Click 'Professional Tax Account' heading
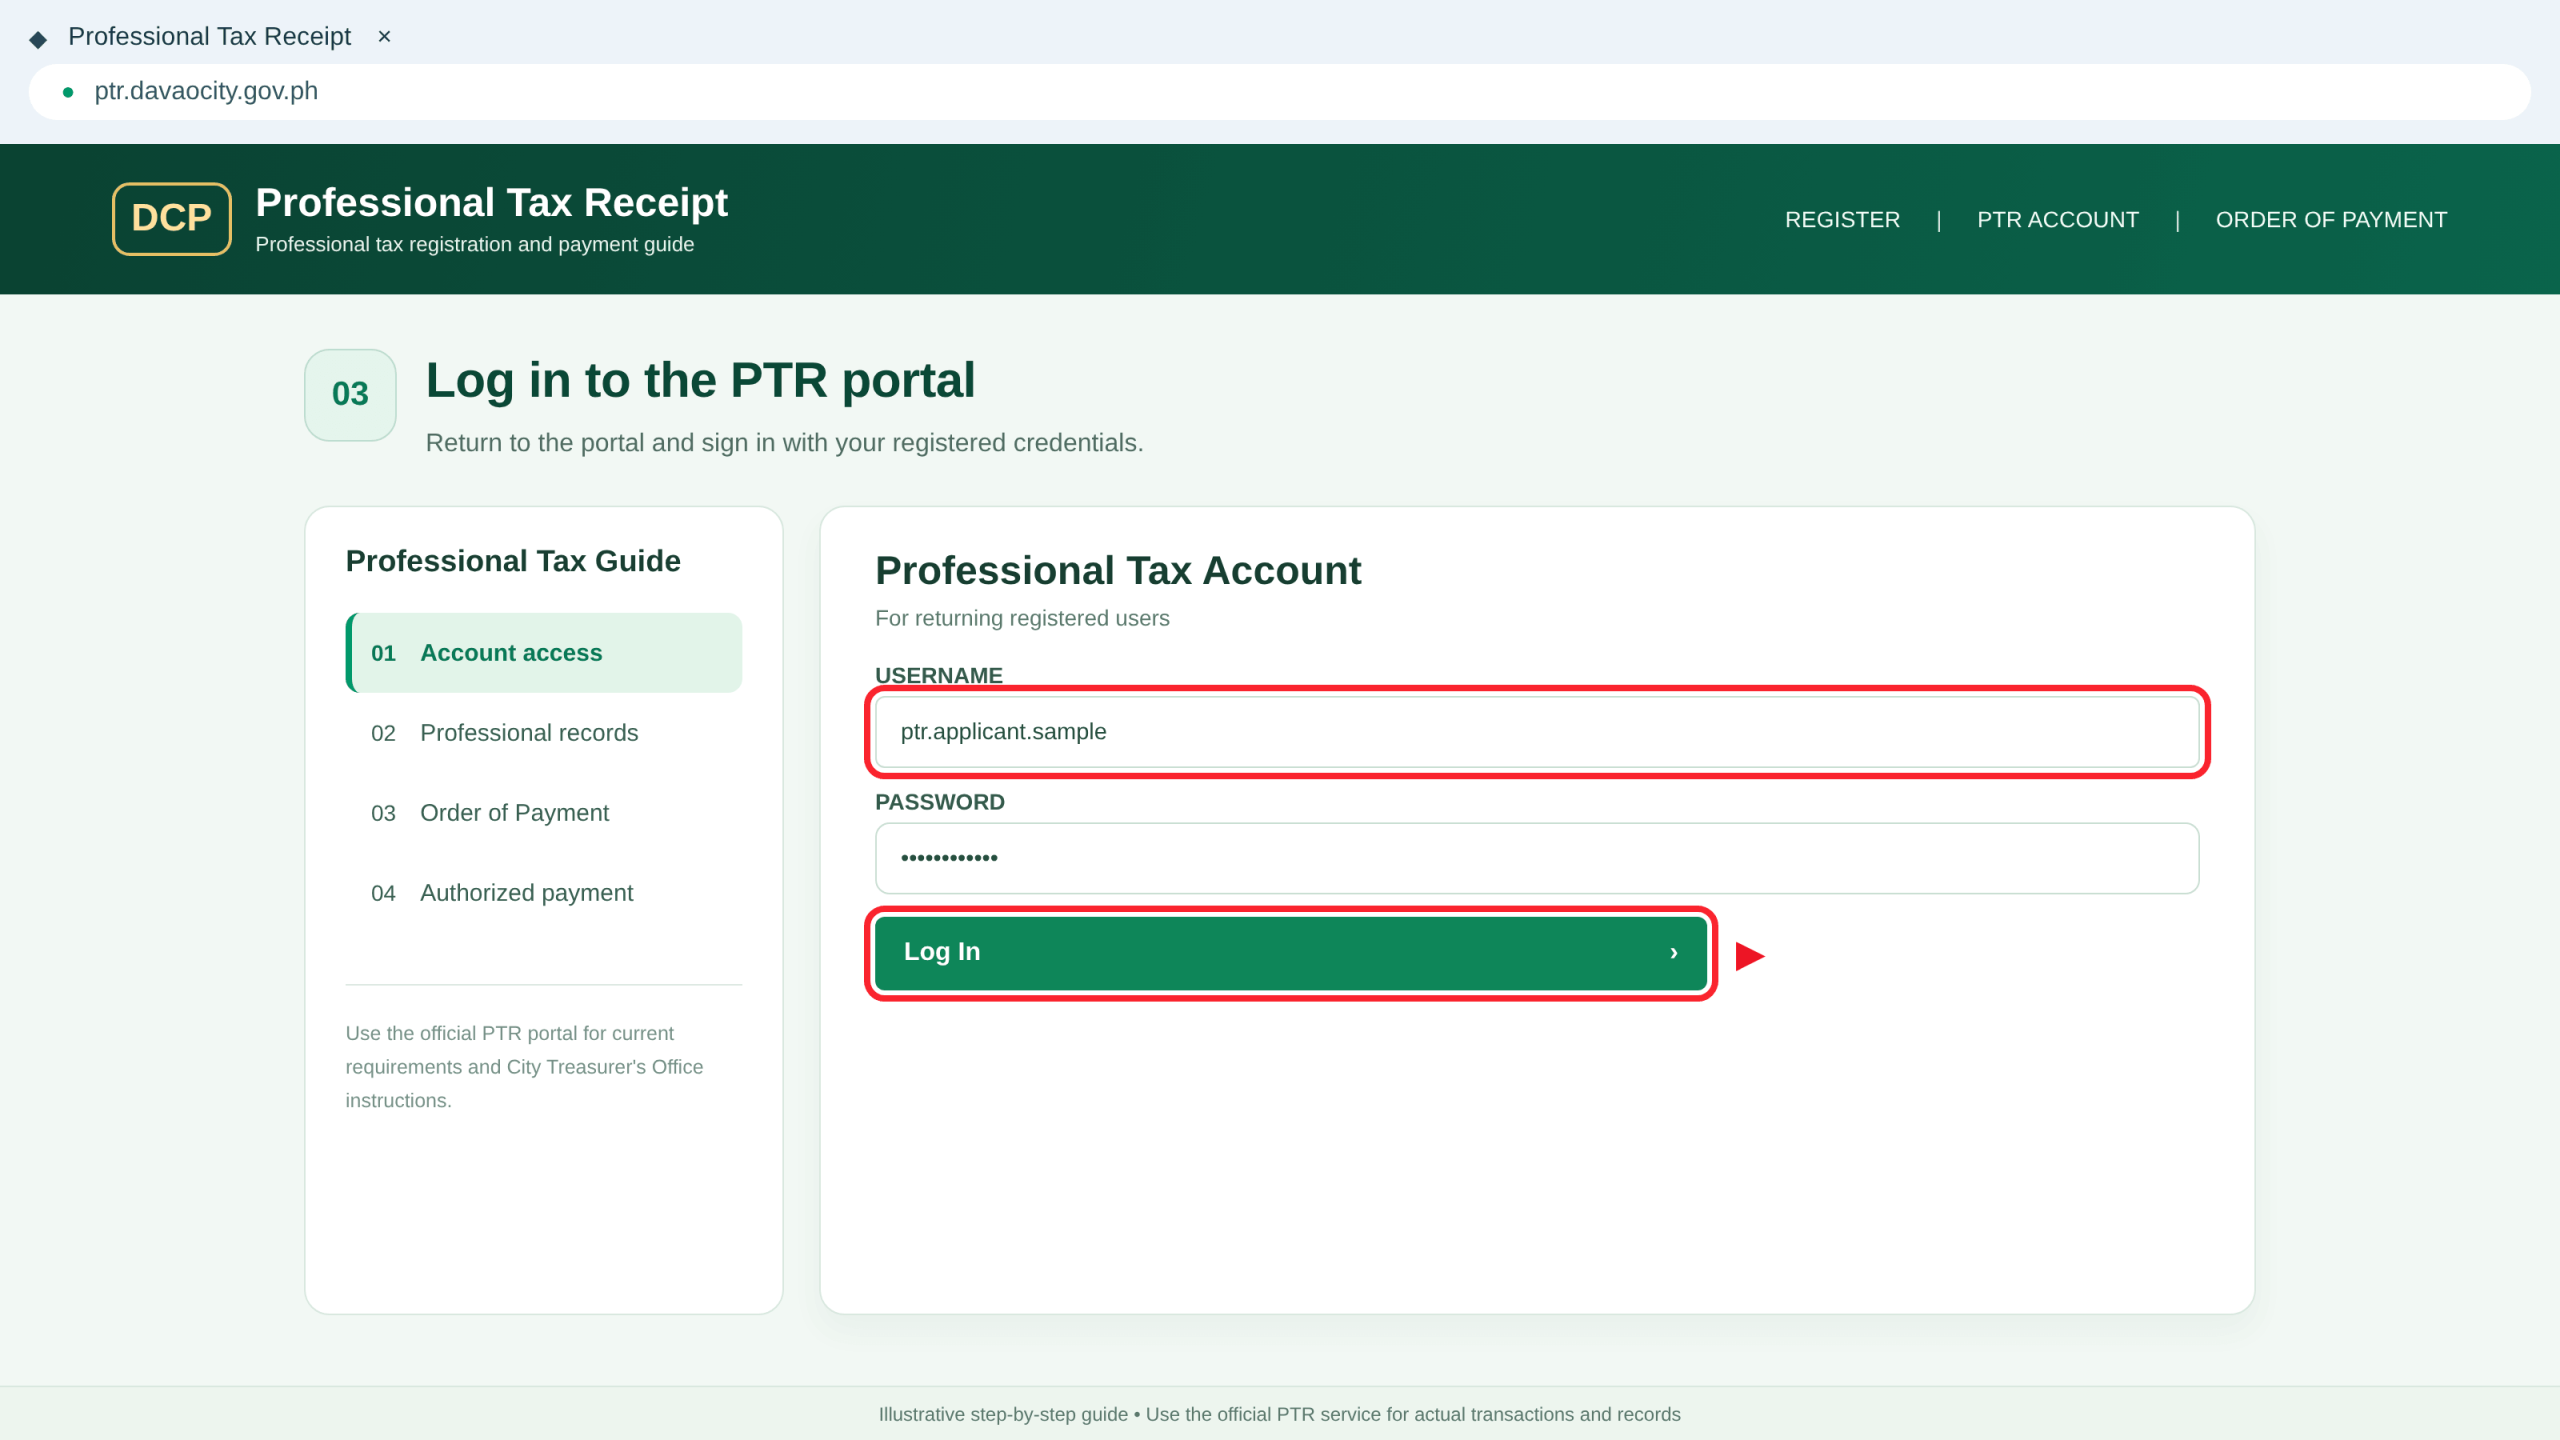This screenshot has height=1440, width=2560. click(1118, 571)
